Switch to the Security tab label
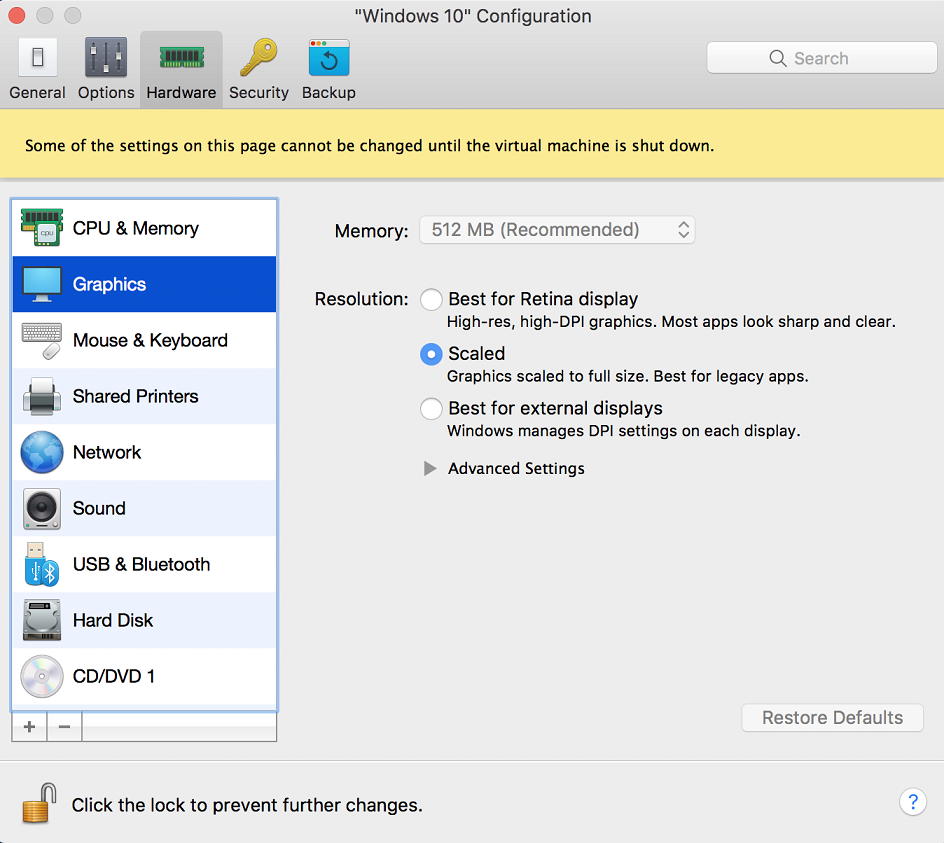This screenshot has height=843, width=944. click(259, 93)
